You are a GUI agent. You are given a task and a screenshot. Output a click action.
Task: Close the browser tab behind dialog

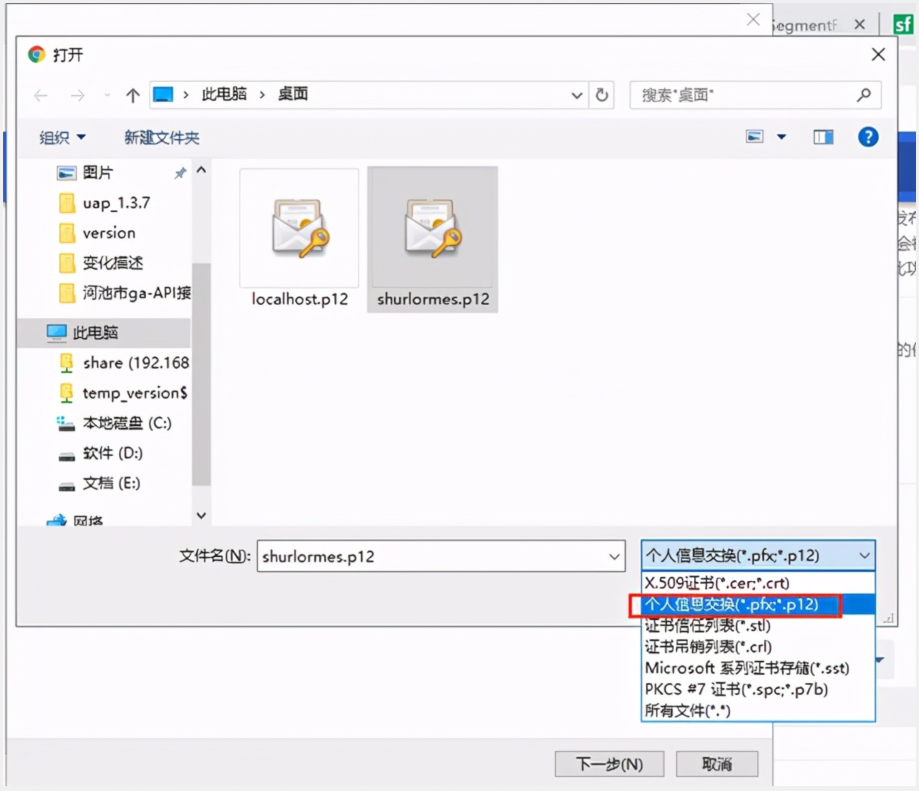859,25
